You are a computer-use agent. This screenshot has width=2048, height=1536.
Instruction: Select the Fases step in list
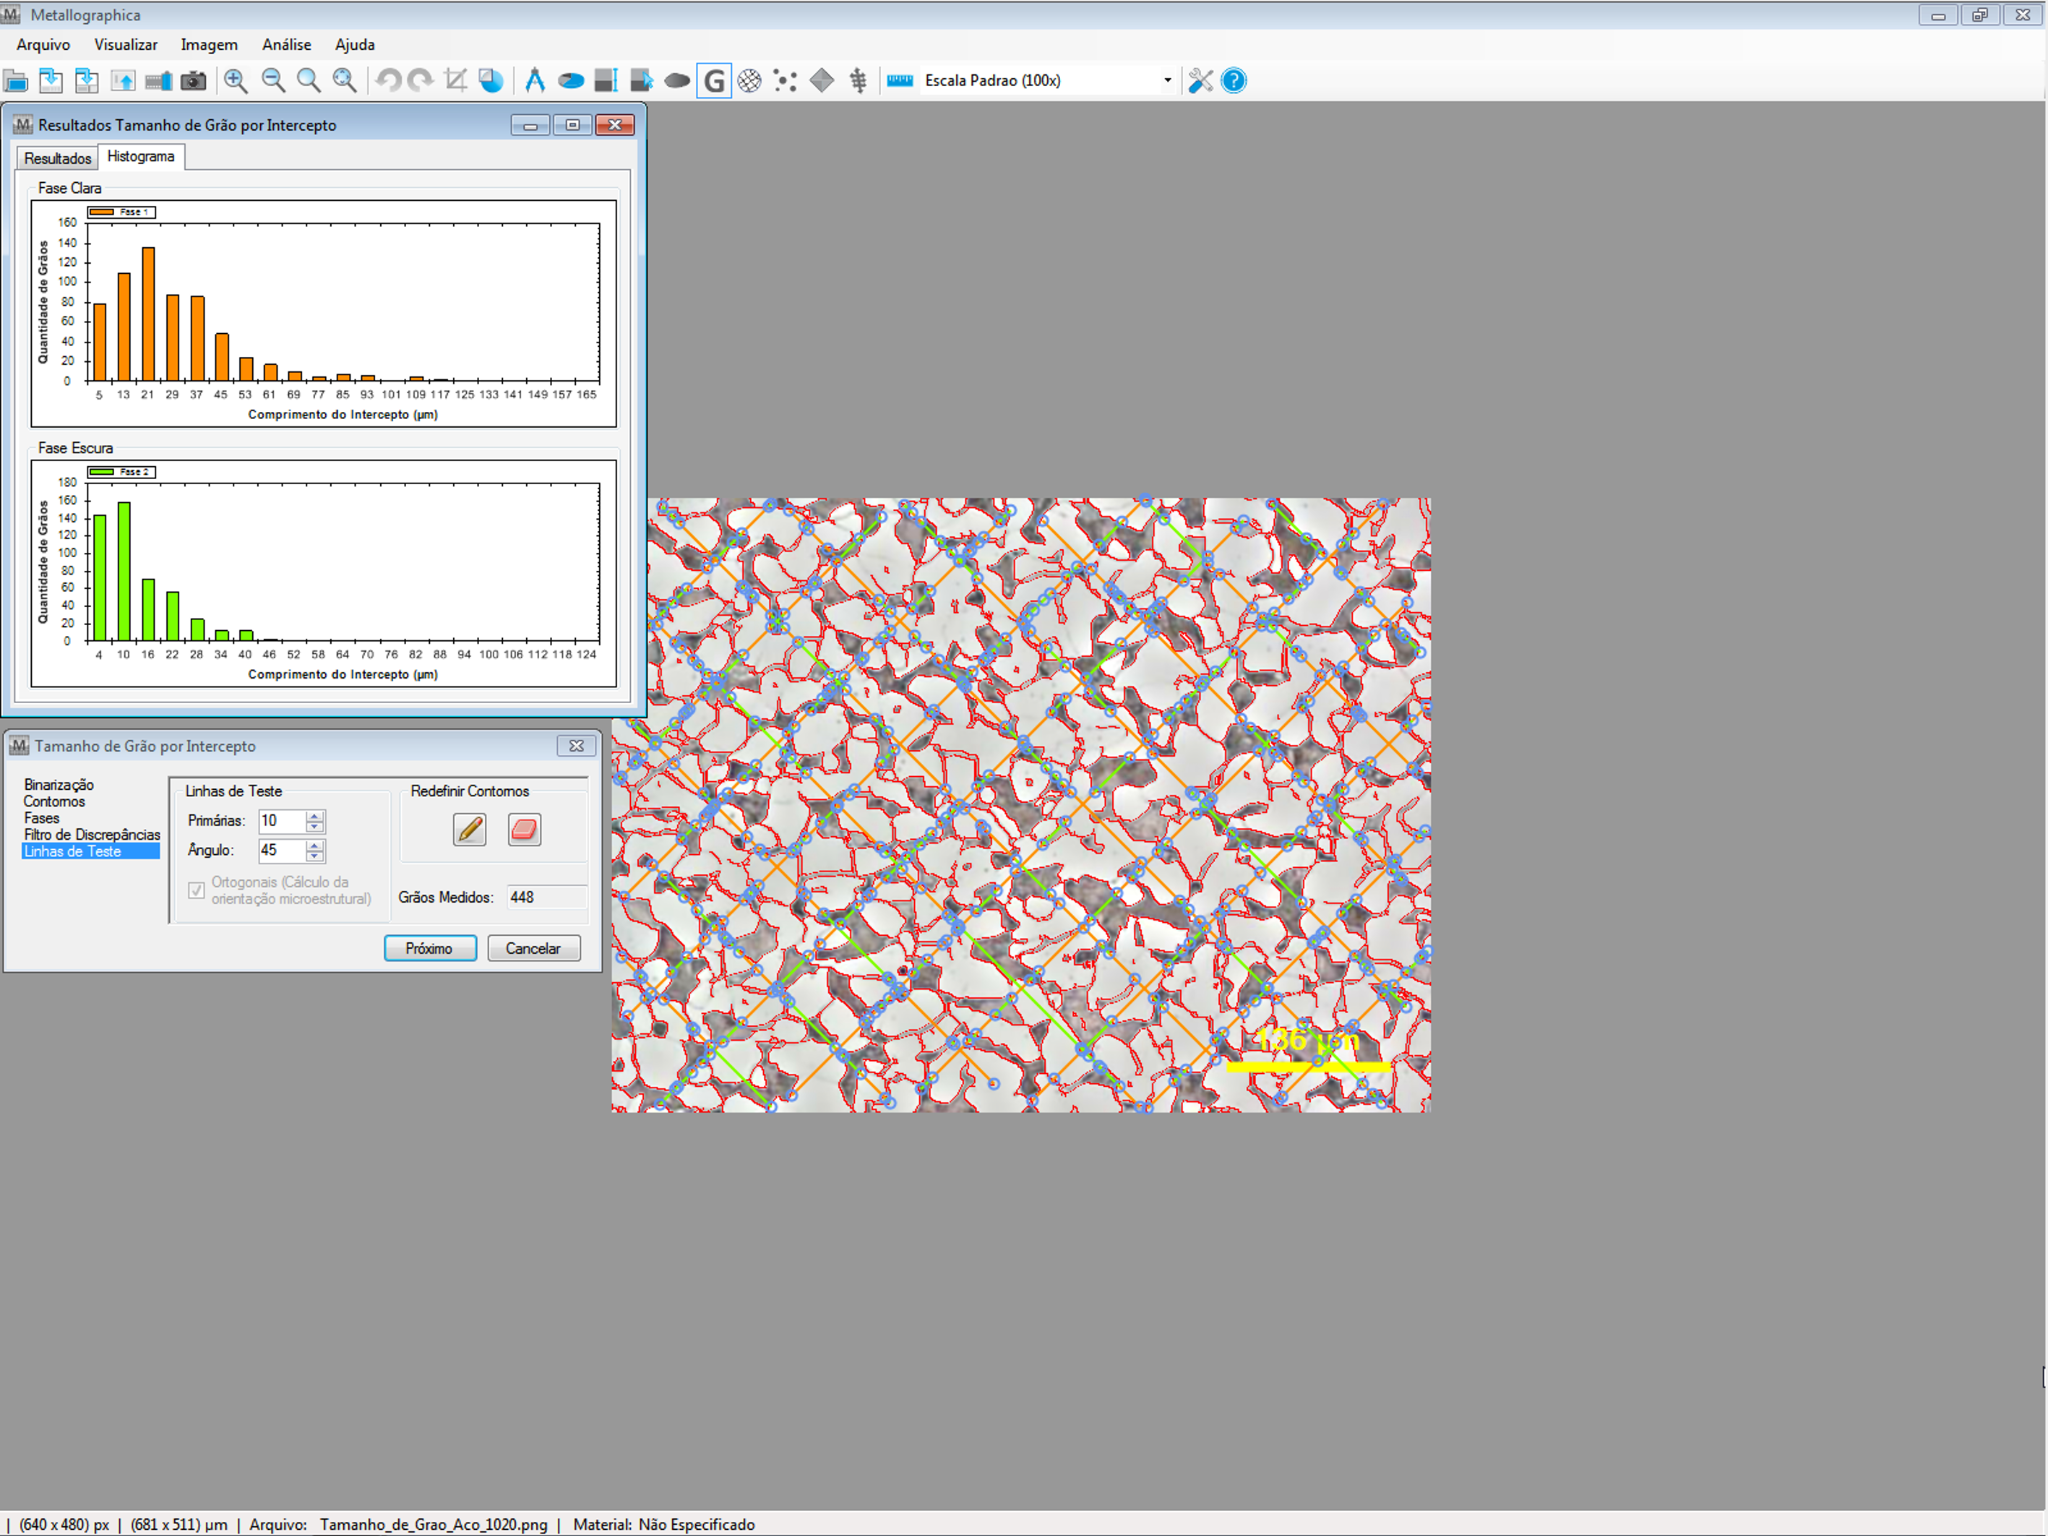42,818
